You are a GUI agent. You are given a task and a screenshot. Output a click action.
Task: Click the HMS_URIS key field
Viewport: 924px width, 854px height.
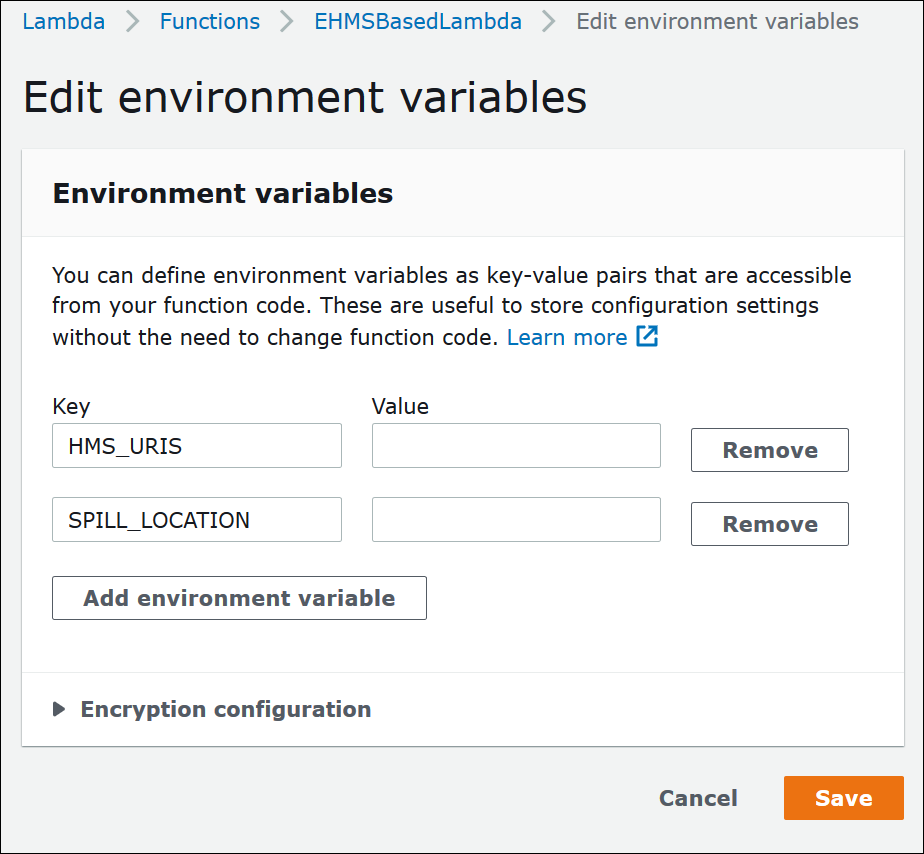coord(196,445)
